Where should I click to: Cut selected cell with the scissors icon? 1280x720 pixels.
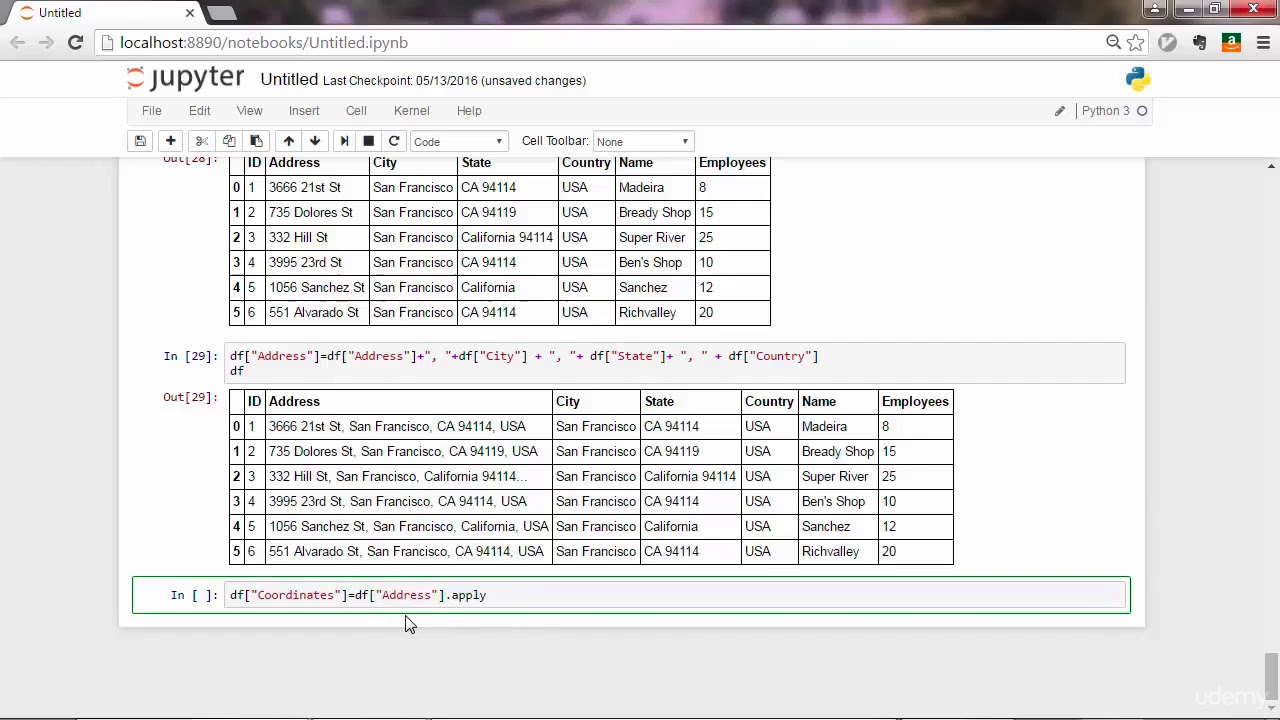coord(201,141)
